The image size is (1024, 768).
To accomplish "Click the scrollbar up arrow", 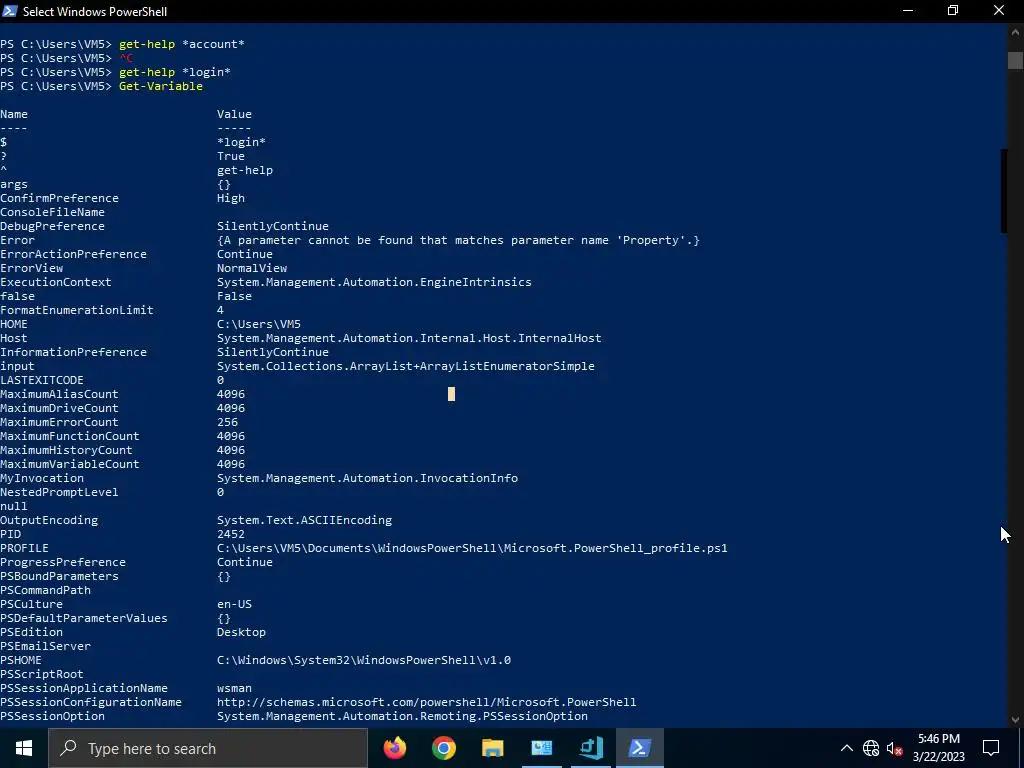I will [x=1016, y=31].
